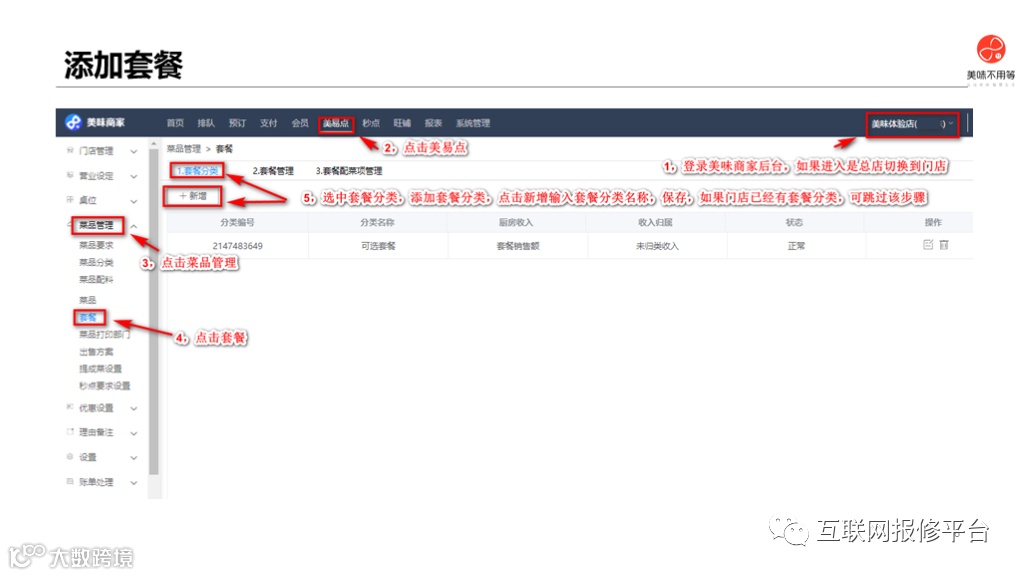Viewport: 1024px width, 576px height.
Task: Open the 预订 top menu
Action: [238, 123]
